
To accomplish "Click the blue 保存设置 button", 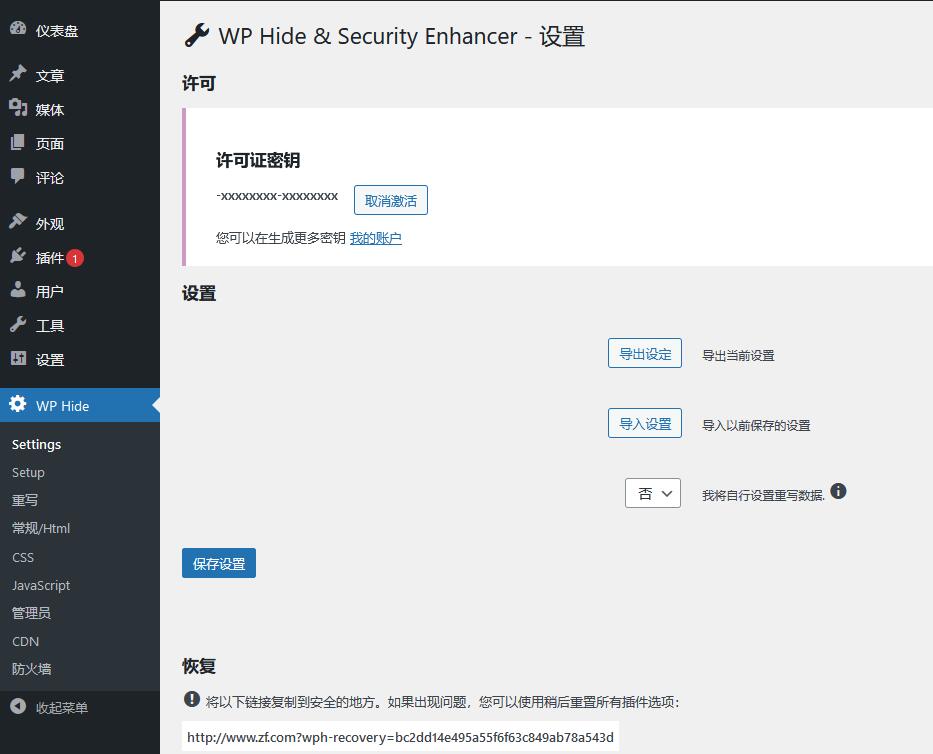I will click(219, 563).
